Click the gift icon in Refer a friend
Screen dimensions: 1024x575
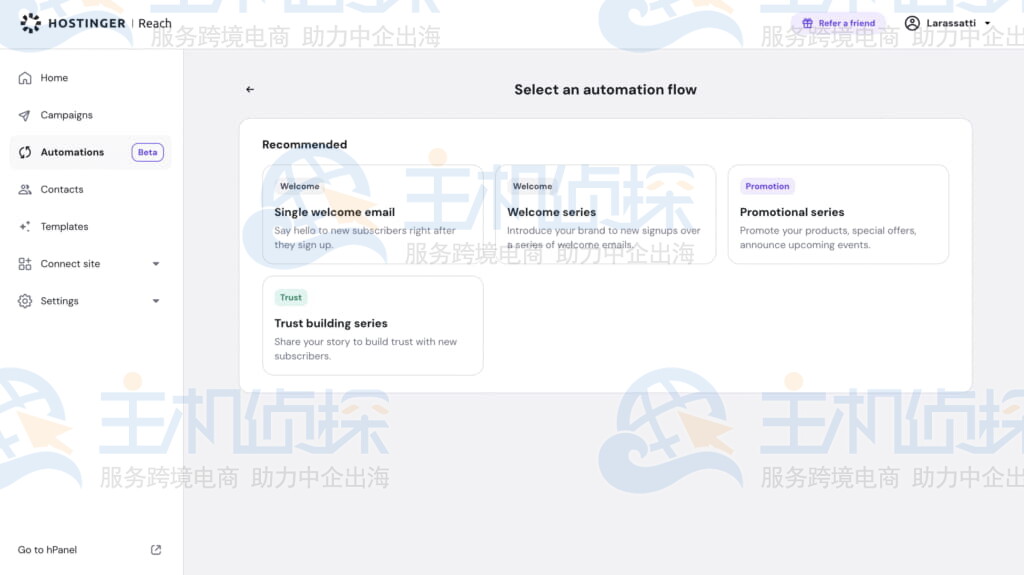coord(808,23)
